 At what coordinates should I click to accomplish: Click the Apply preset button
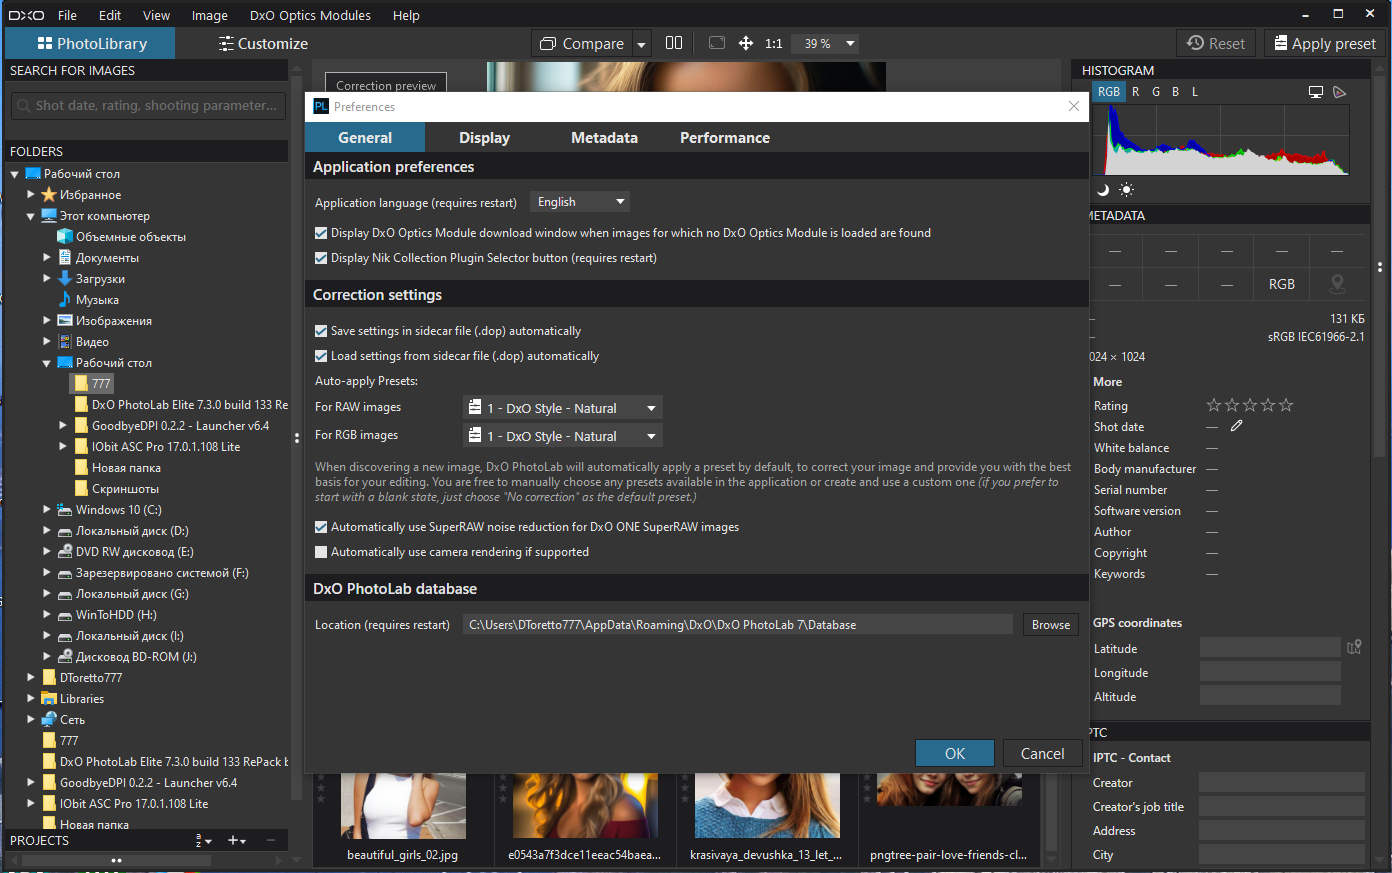click(x=1325, y=43)
